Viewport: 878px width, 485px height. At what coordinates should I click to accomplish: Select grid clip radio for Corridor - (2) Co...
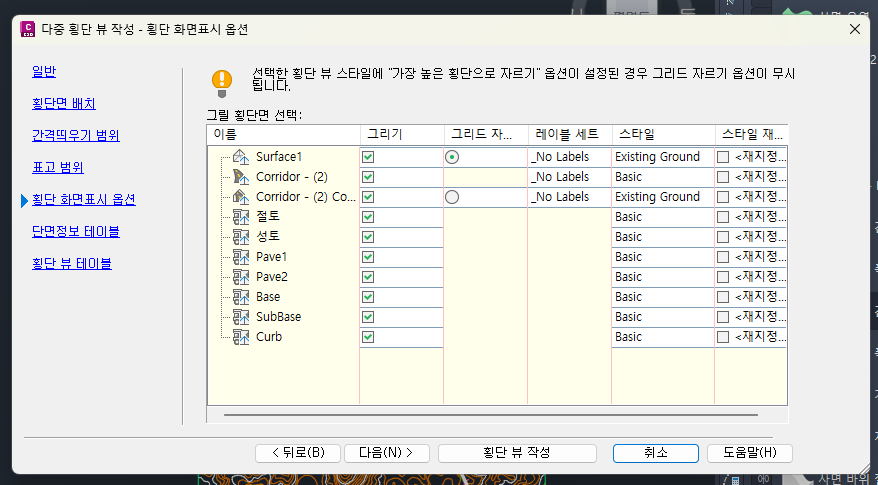pos(452,197)
